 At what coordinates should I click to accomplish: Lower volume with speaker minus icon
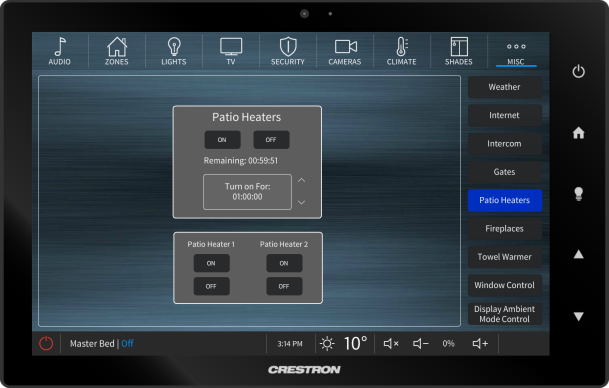pyautogui.click(x=421, y=343)
